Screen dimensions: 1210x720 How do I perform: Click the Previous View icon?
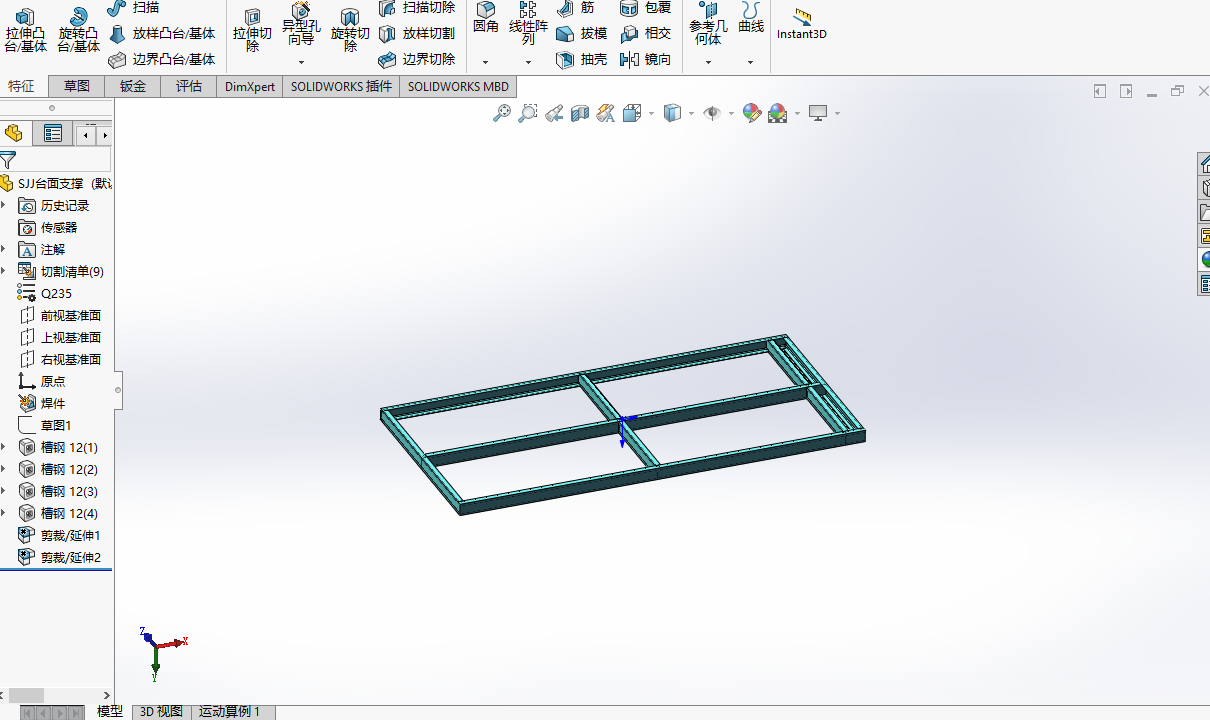[x=554, y=114]
